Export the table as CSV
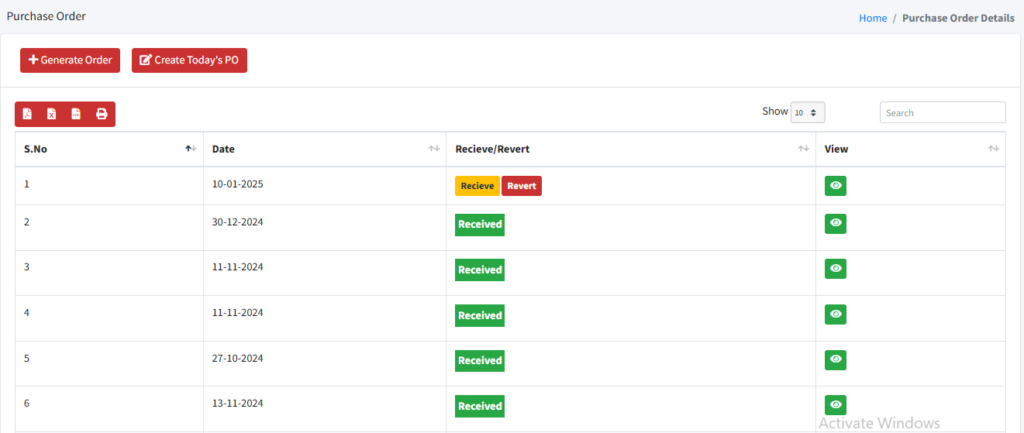This screenshot has width=1024, height=433. click(76, 114)
